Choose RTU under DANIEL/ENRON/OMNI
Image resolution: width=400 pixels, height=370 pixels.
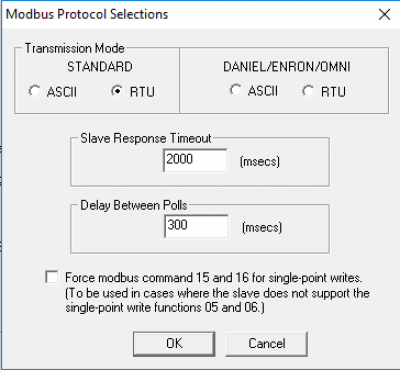tap(308, 91)
